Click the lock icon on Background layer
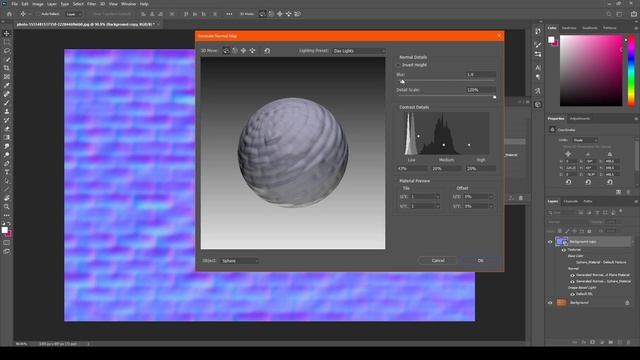640x360 pixels. pos(627,303)
